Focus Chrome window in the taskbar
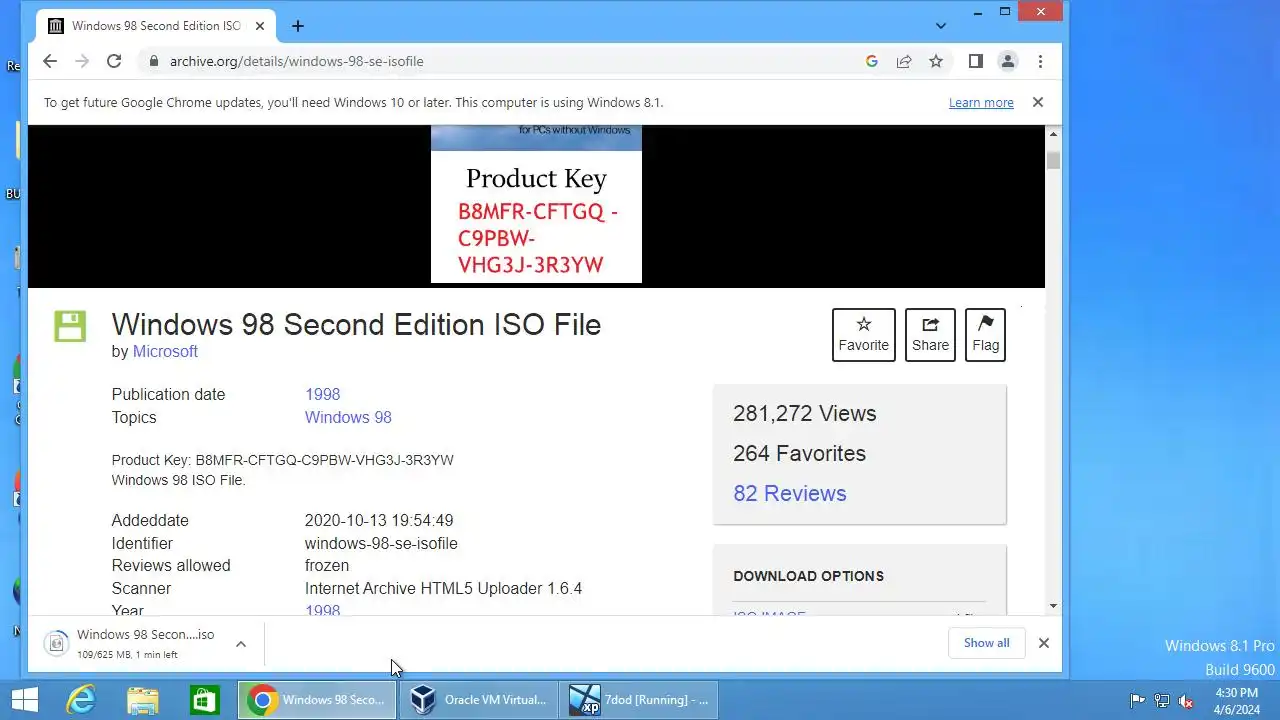1280x720 pixels. click(x=317, y=700)
